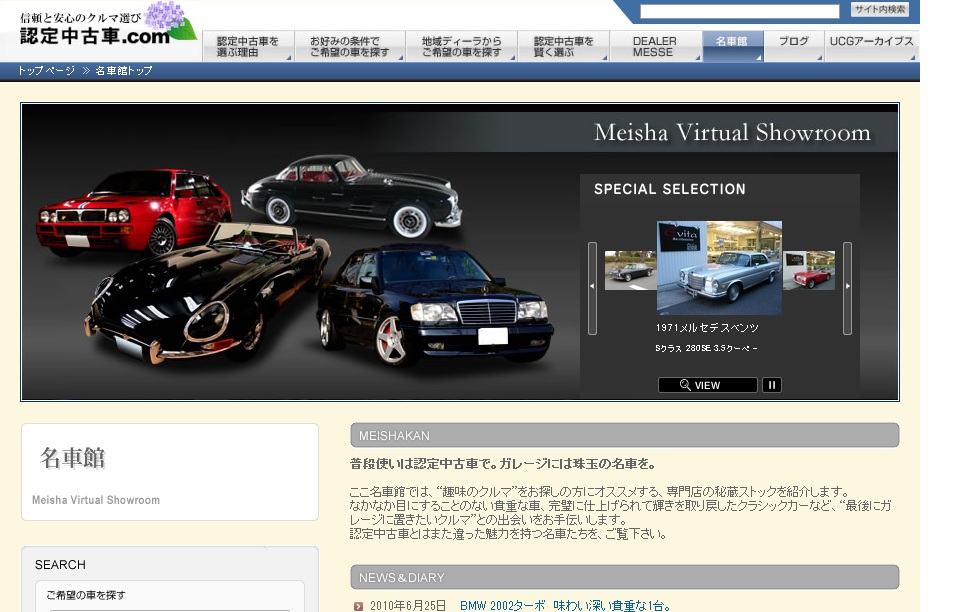
Task: Pick the red convertible thumbnail on the right
Action: pos(808,270)
